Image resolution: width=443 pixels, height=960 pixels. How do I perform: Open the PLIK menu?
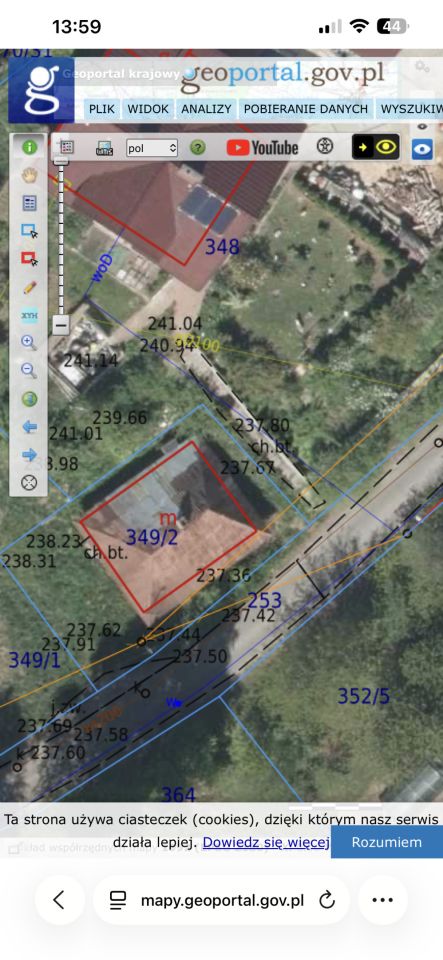(x=102, y=110)
